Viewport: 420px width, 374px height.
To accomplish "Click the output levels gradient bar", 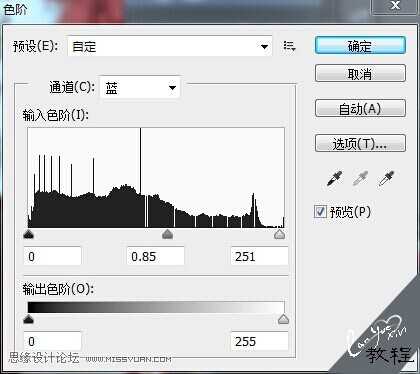I will pos(156,307).
